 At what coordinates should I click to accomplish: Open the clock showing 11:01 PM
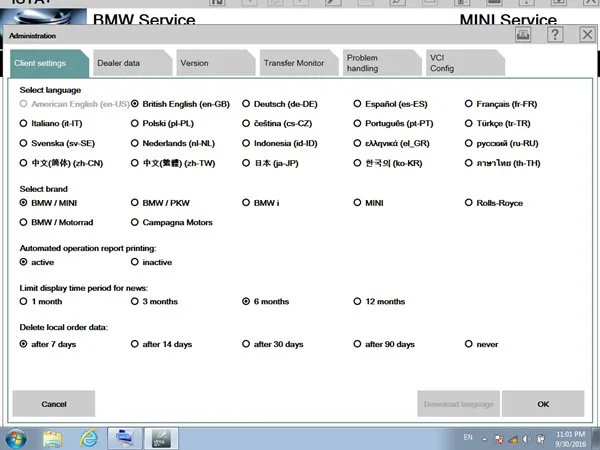pos(570,439)
